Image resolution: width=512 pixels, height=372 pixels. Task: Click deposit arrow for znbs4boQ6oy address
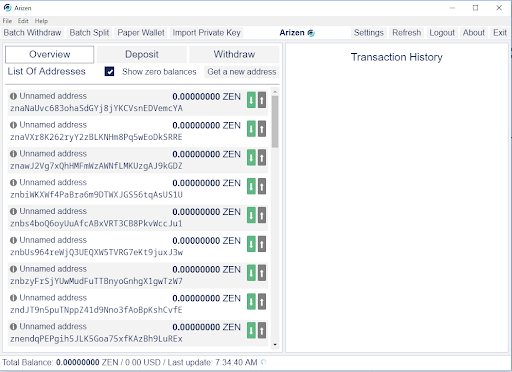tap(251, 215)
